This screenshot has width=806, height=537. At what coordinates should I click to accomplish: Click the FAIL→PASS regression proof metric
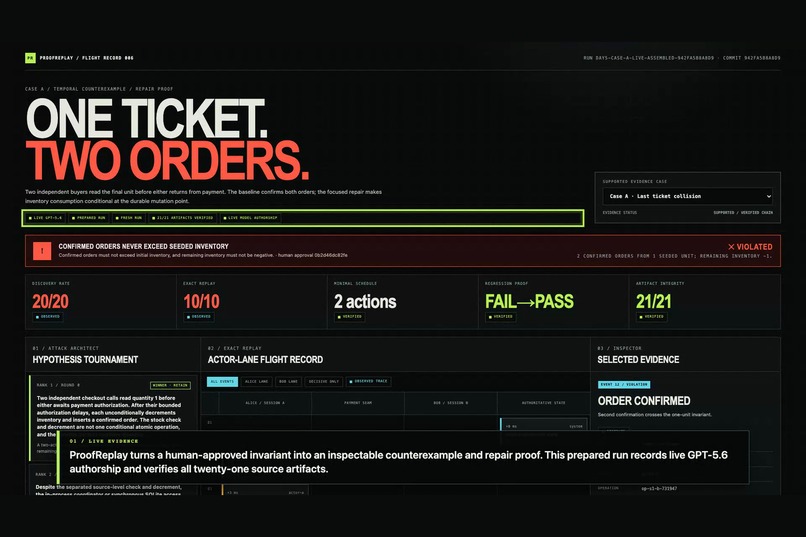[529, 302]
